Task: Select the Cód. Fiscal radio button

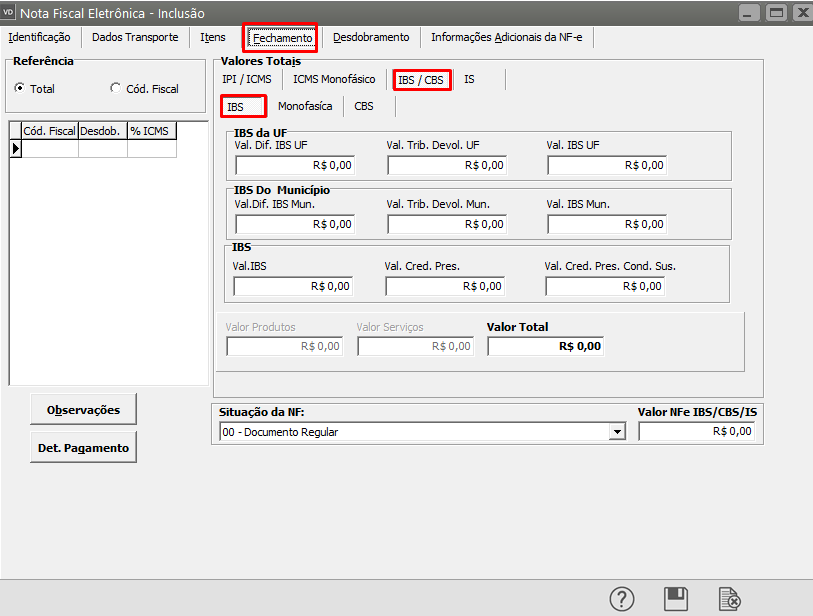Action: (x=116, y=89)
